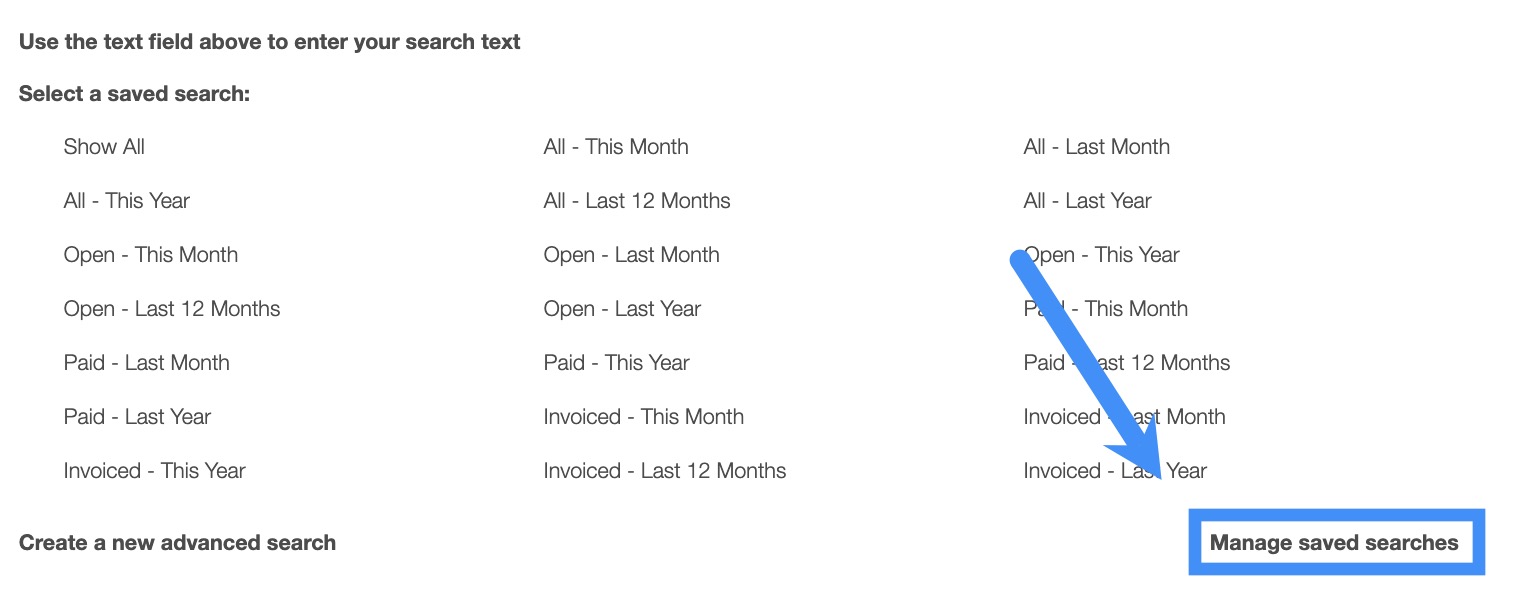
Task: Select Open - This Month saved search
Action: click(x=150, y=255)
